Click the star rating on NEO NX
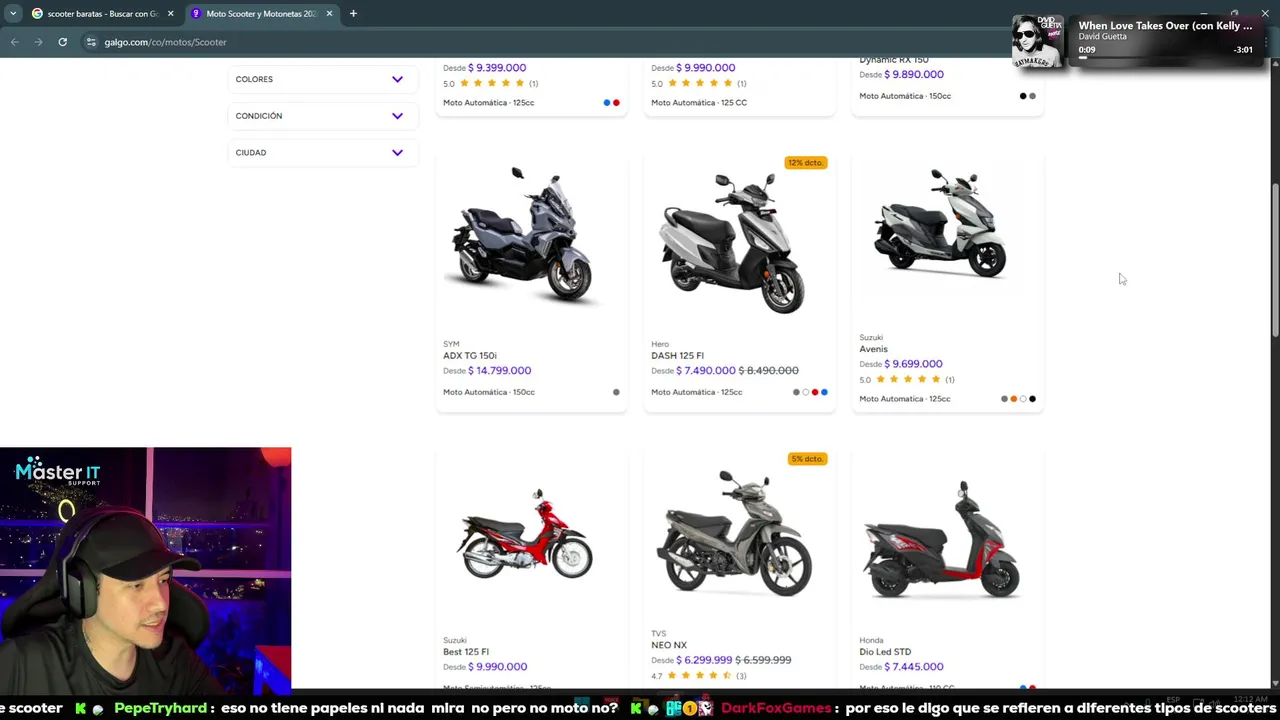This screenshot has height=720, width=1280. pyautogui.click(x=700, y=676)
